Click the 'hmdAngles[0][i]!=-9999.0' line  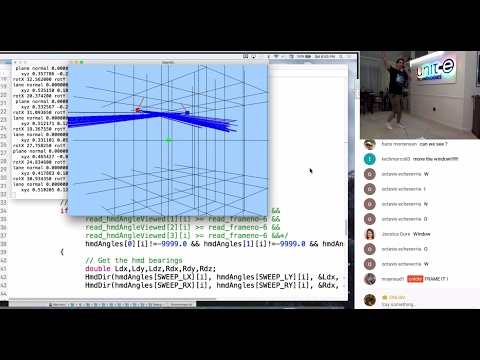pyautogui.click(x=214, y=244)
